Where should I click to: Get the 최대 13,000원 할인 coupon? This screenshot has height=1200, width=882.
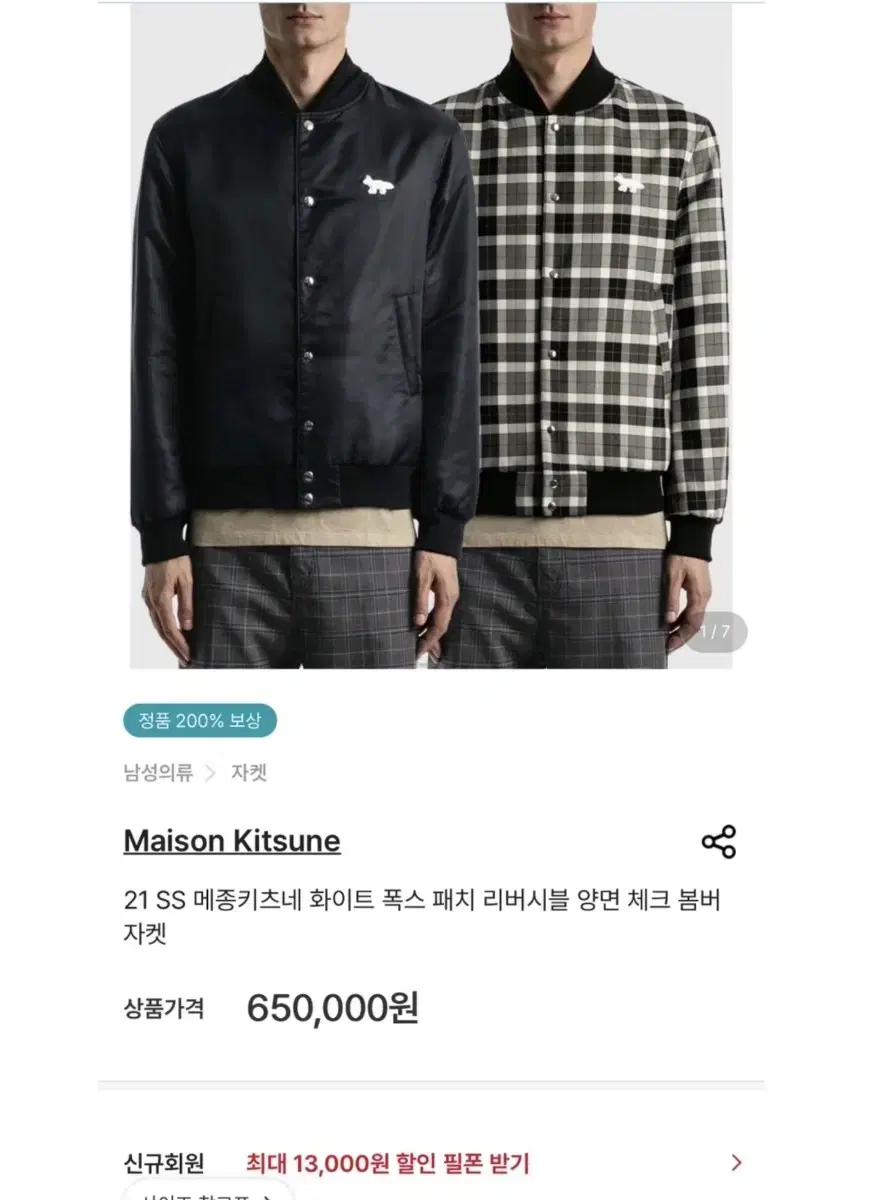[388, 1164]
